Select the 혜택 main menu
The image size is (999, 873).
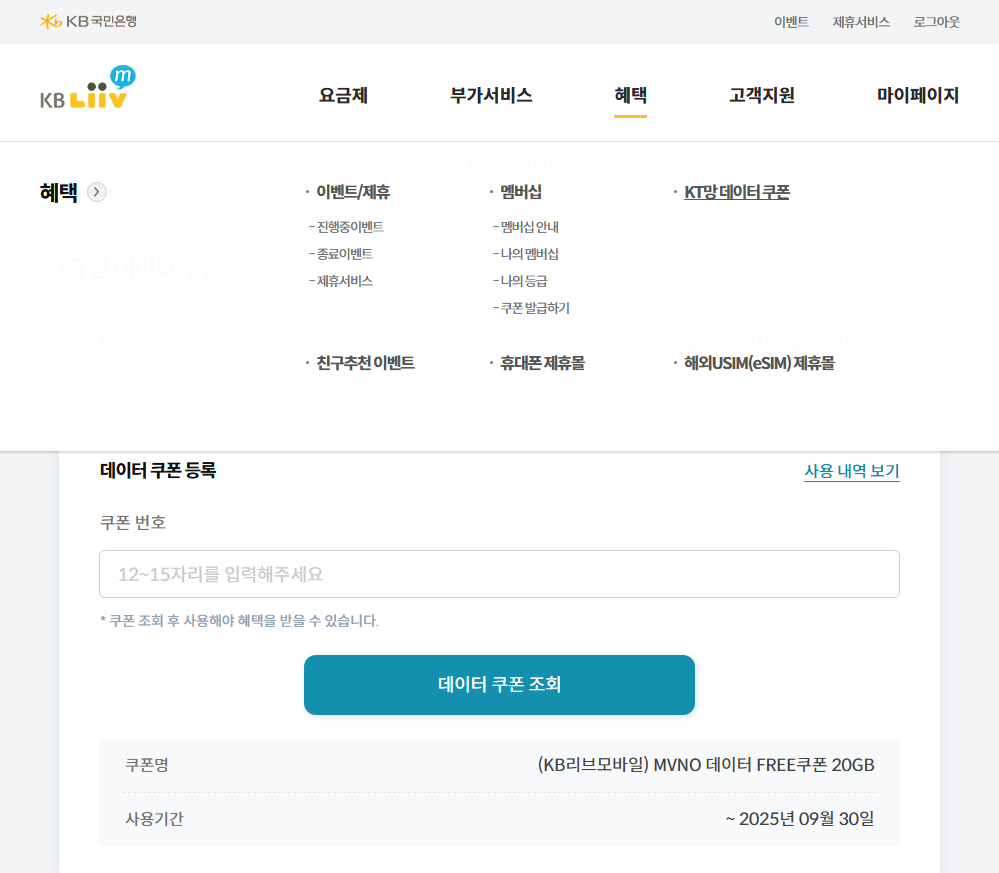[x=630, y=96]
